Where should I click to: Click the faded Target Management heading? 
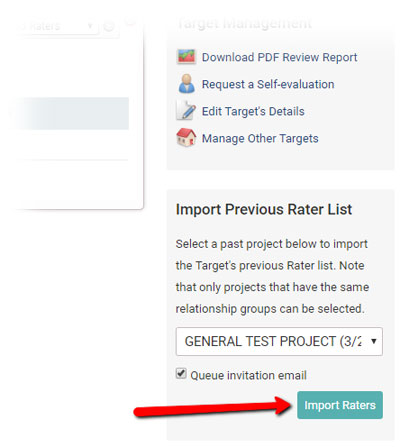point(244,23)
